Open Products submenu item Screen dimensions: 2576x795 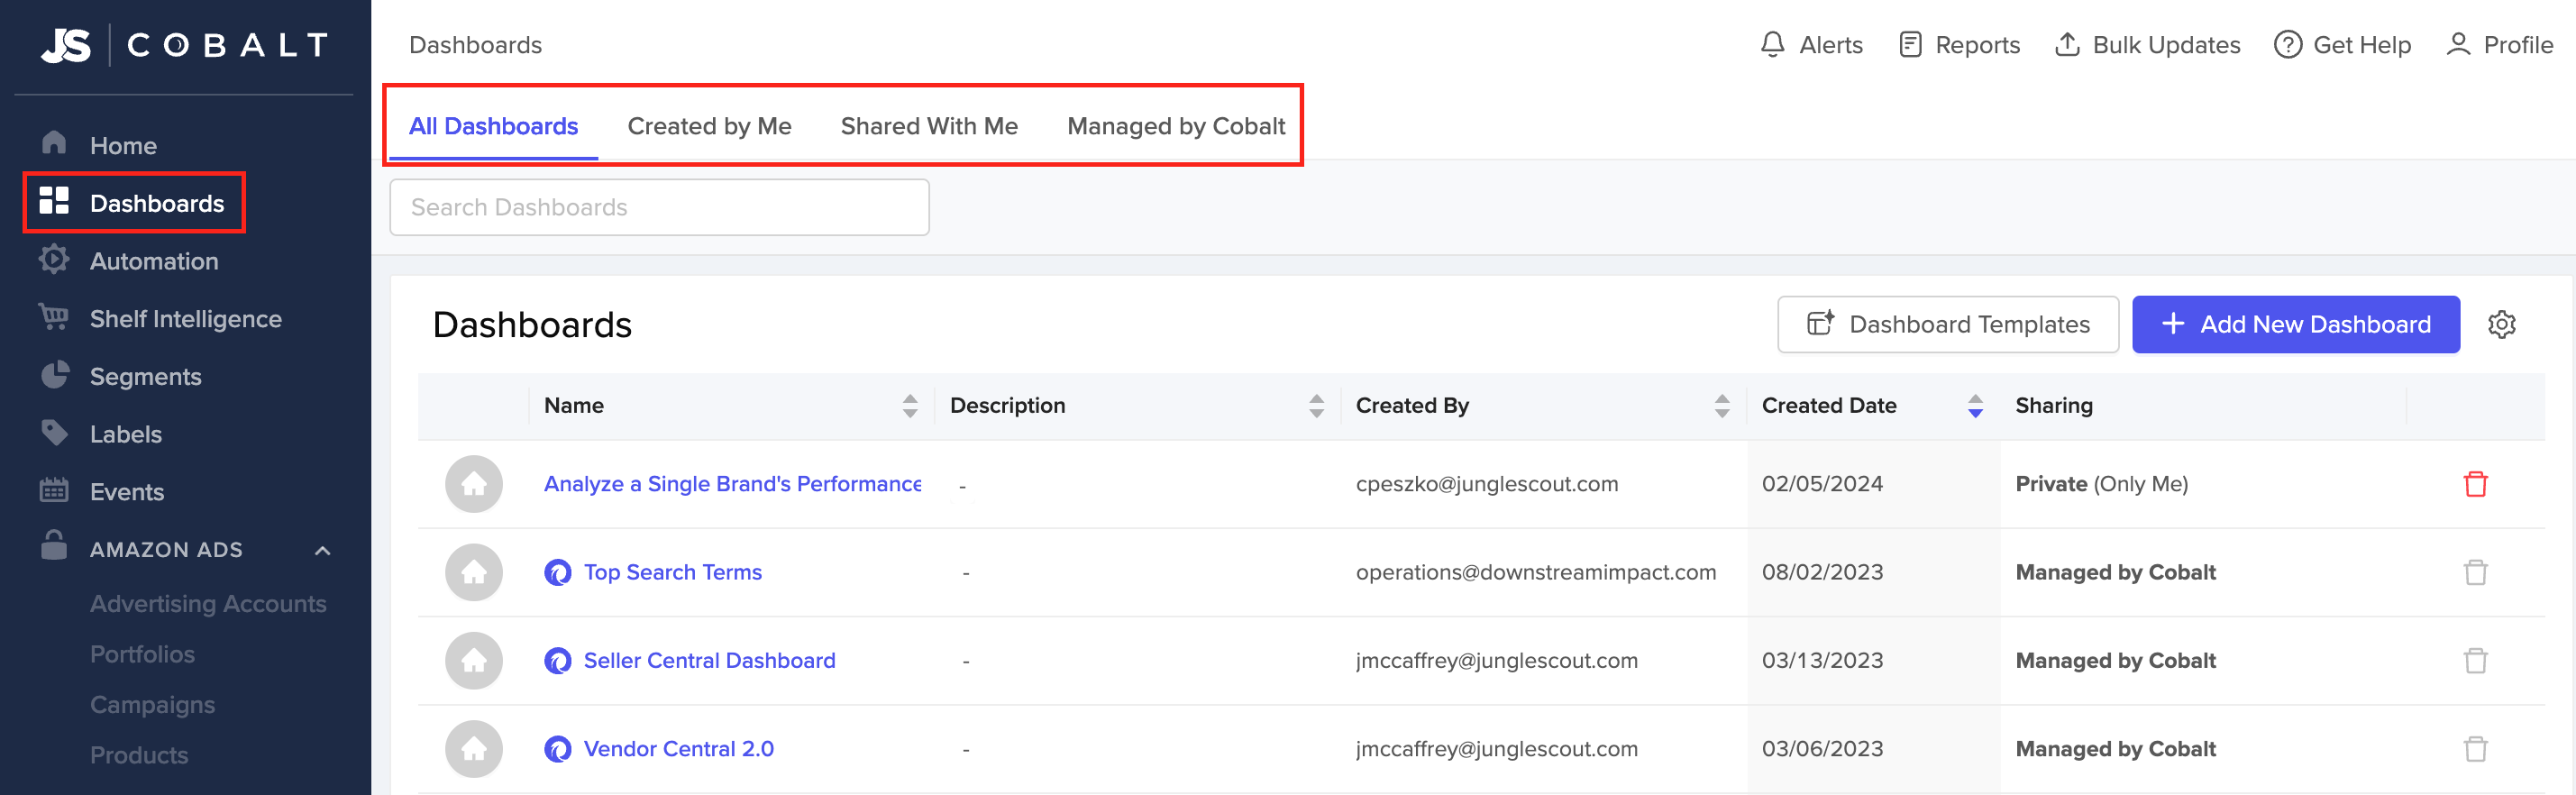coord(139,755)
